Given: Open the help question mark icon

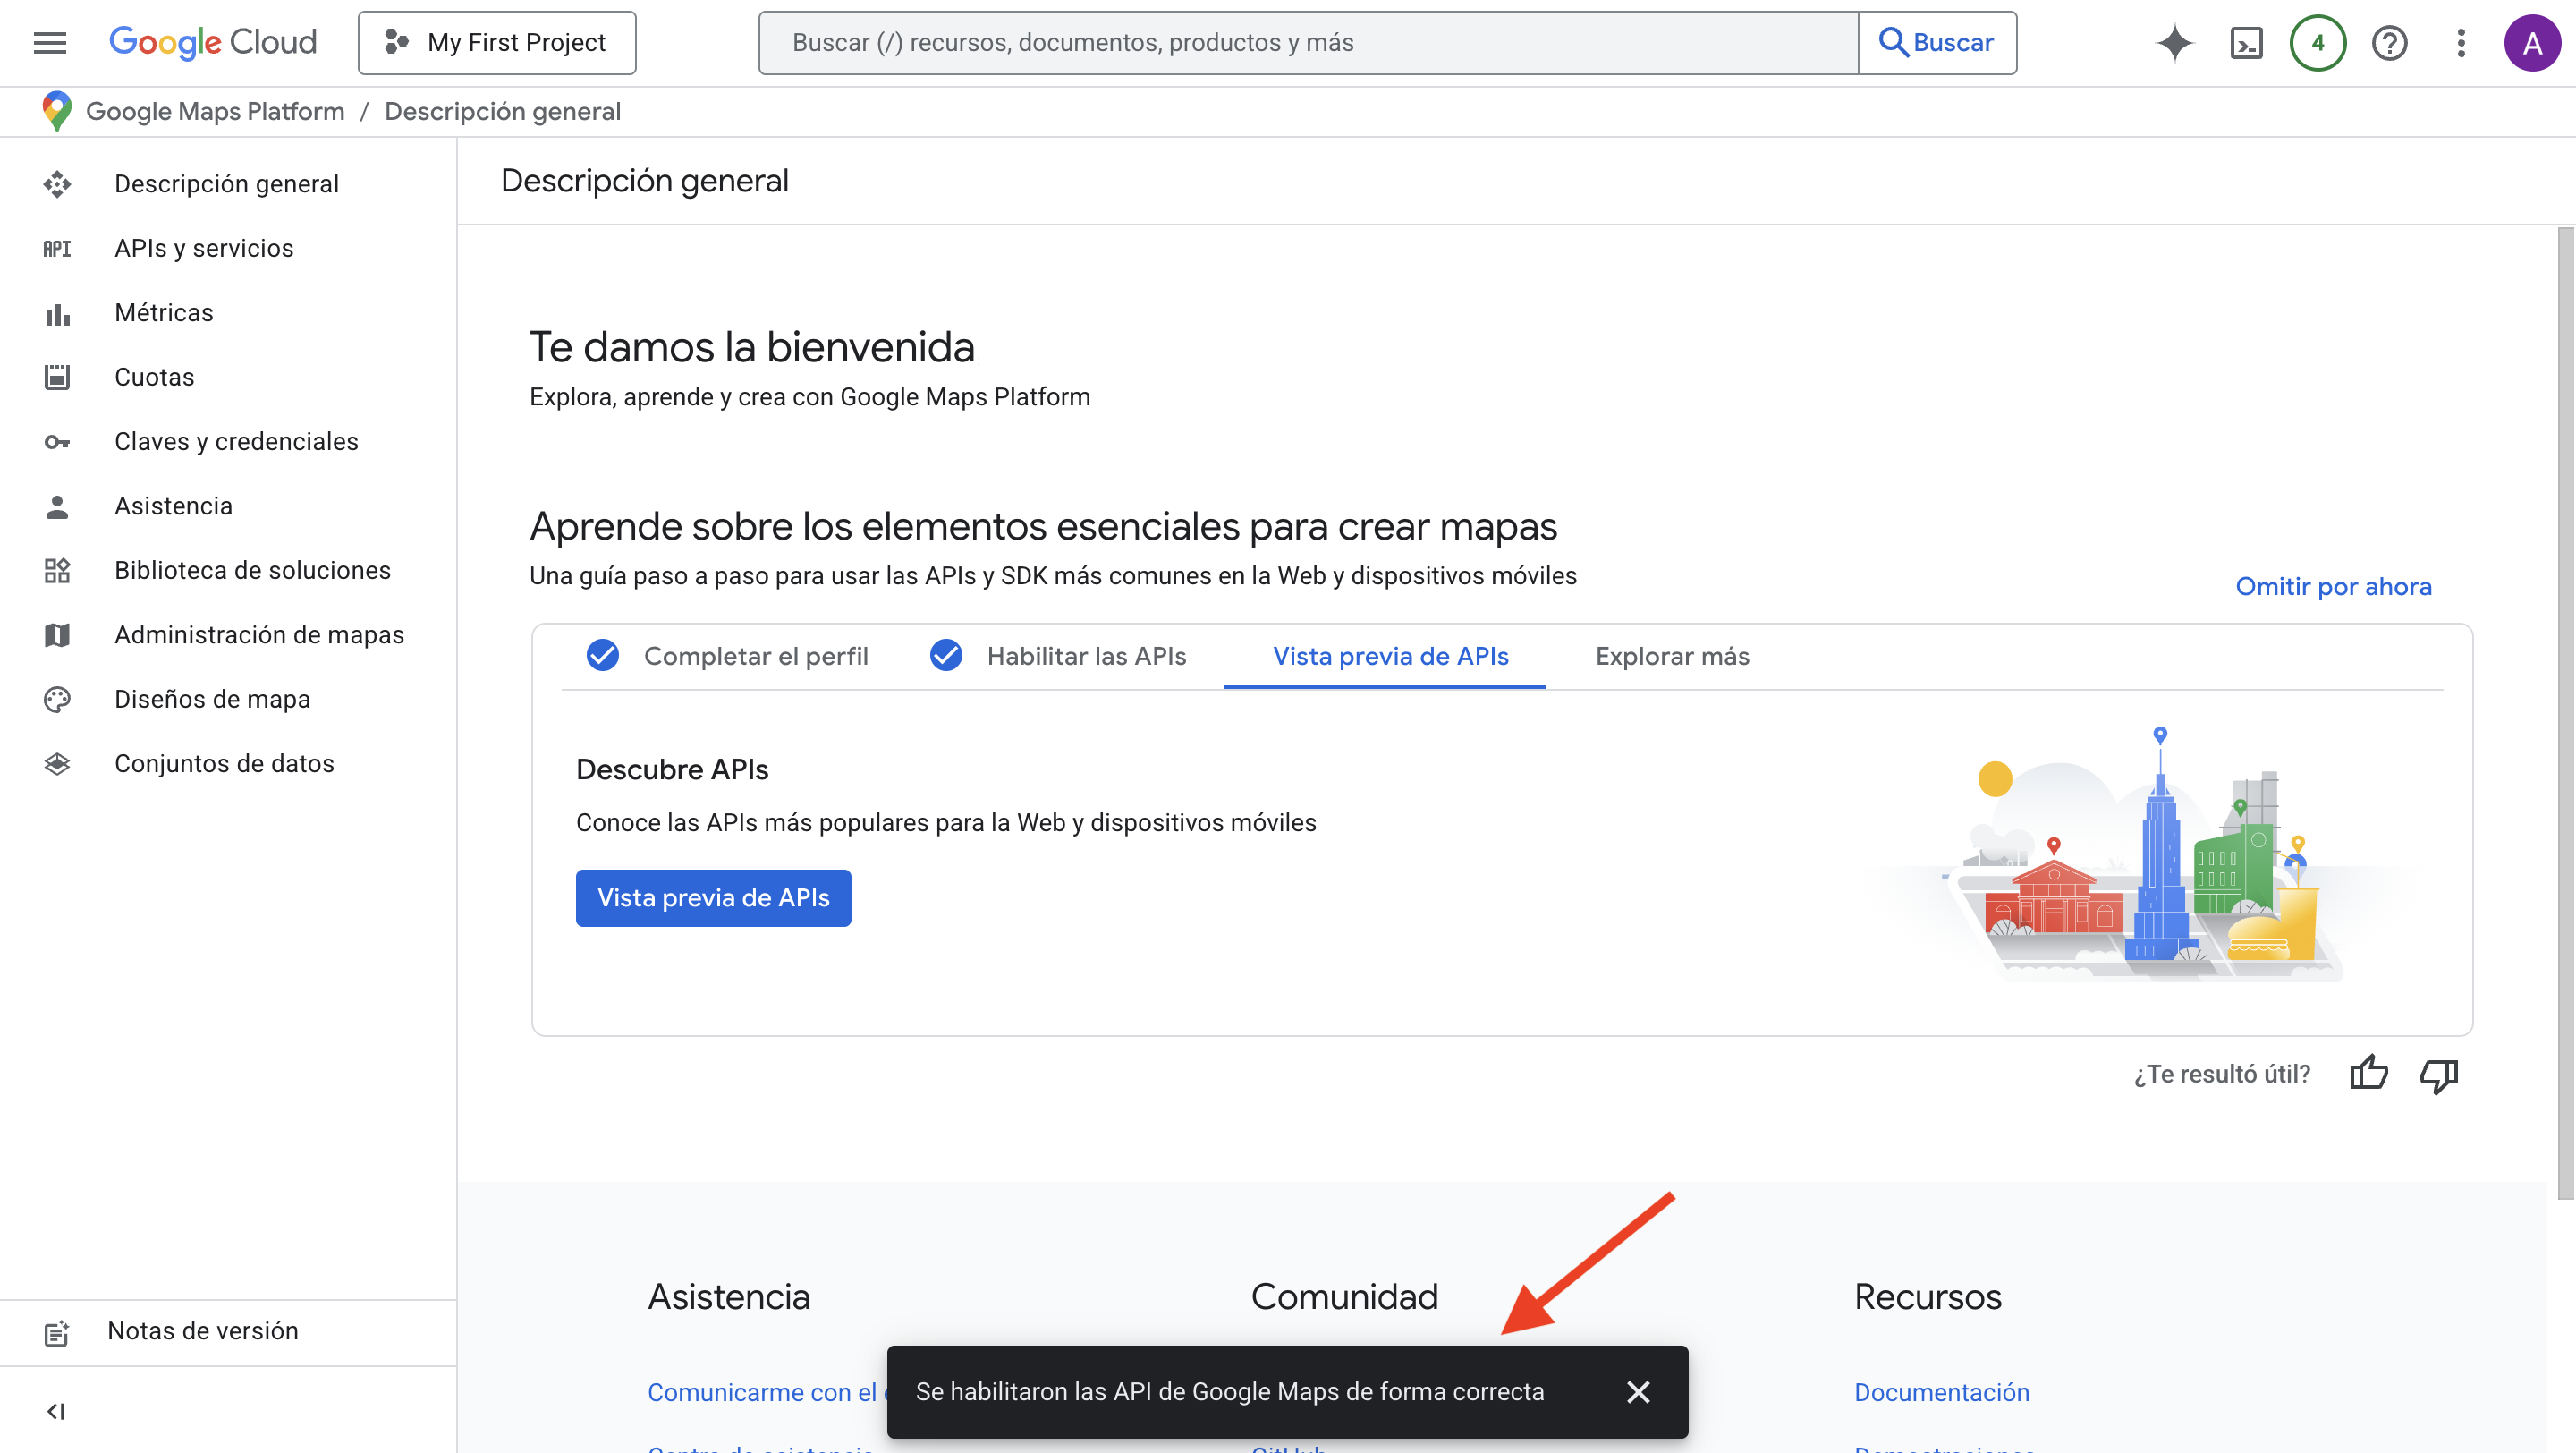Looking at the screenshot, I should point(2389,43).
